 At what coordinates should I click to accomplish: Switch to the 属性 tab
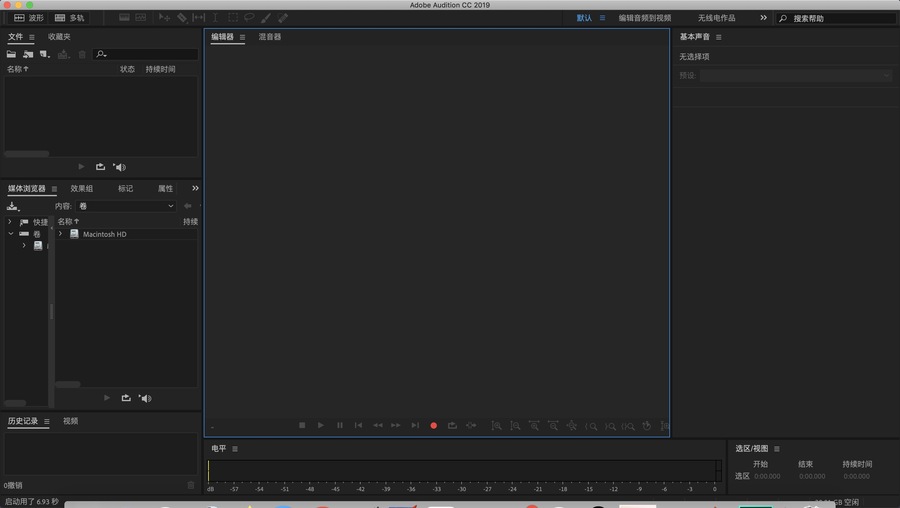click(165, 188)
